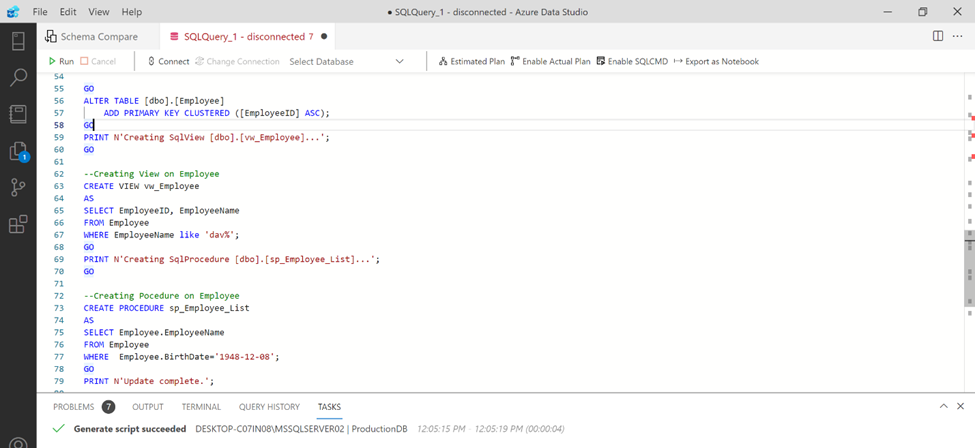This screenshot has width=975, height=448.
Task: Open the Search icon in sidebar
Action: [18, 78]
